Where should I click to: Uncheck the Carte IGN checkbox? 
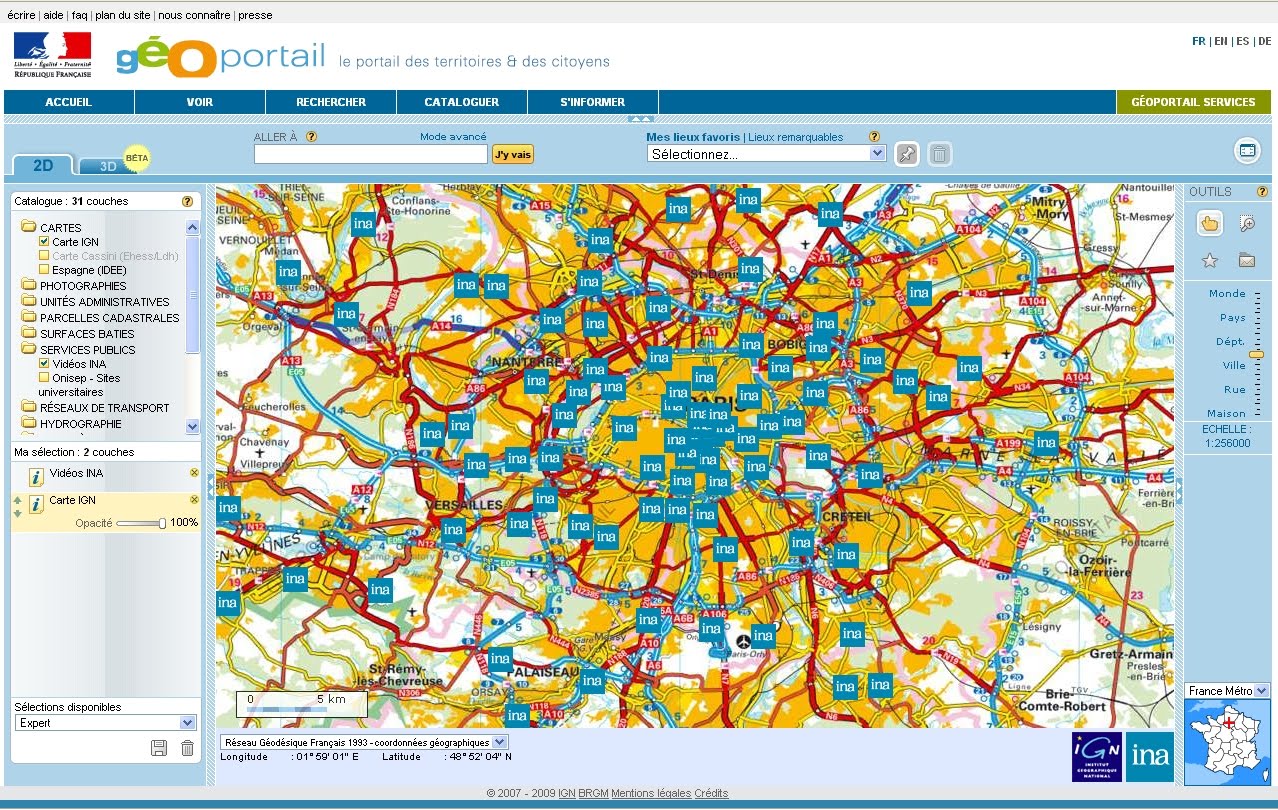click(x=44, y=242)
